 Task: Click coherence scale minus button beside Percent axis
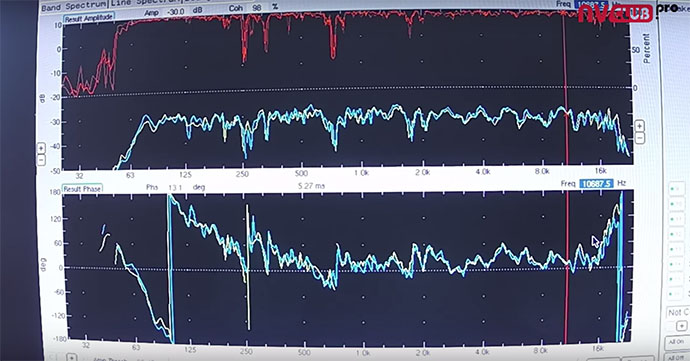click(x=639, y=138)
